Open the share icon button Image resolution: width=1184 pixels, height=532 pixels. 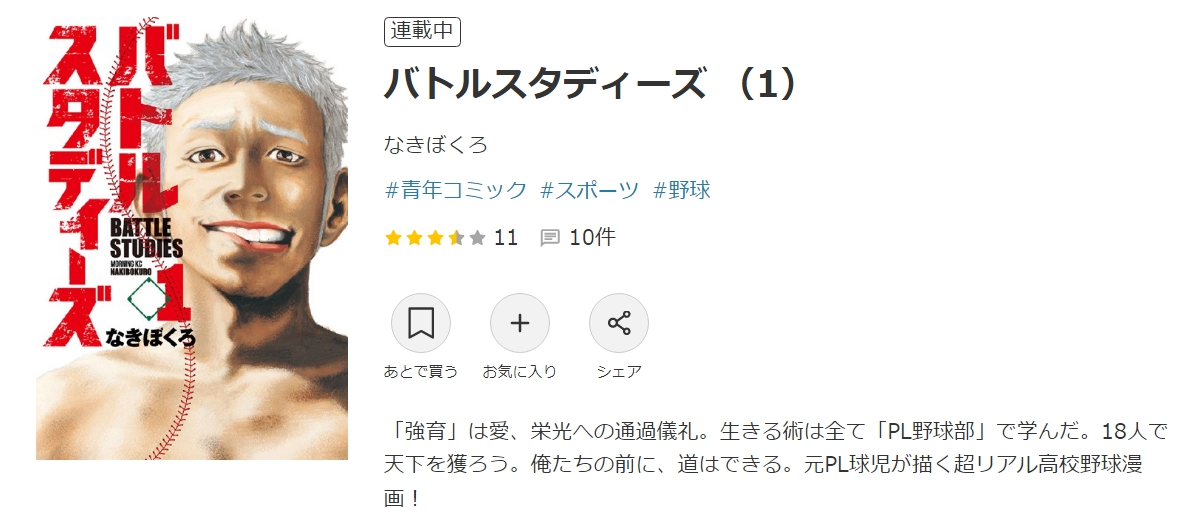(x=618, y=323)
